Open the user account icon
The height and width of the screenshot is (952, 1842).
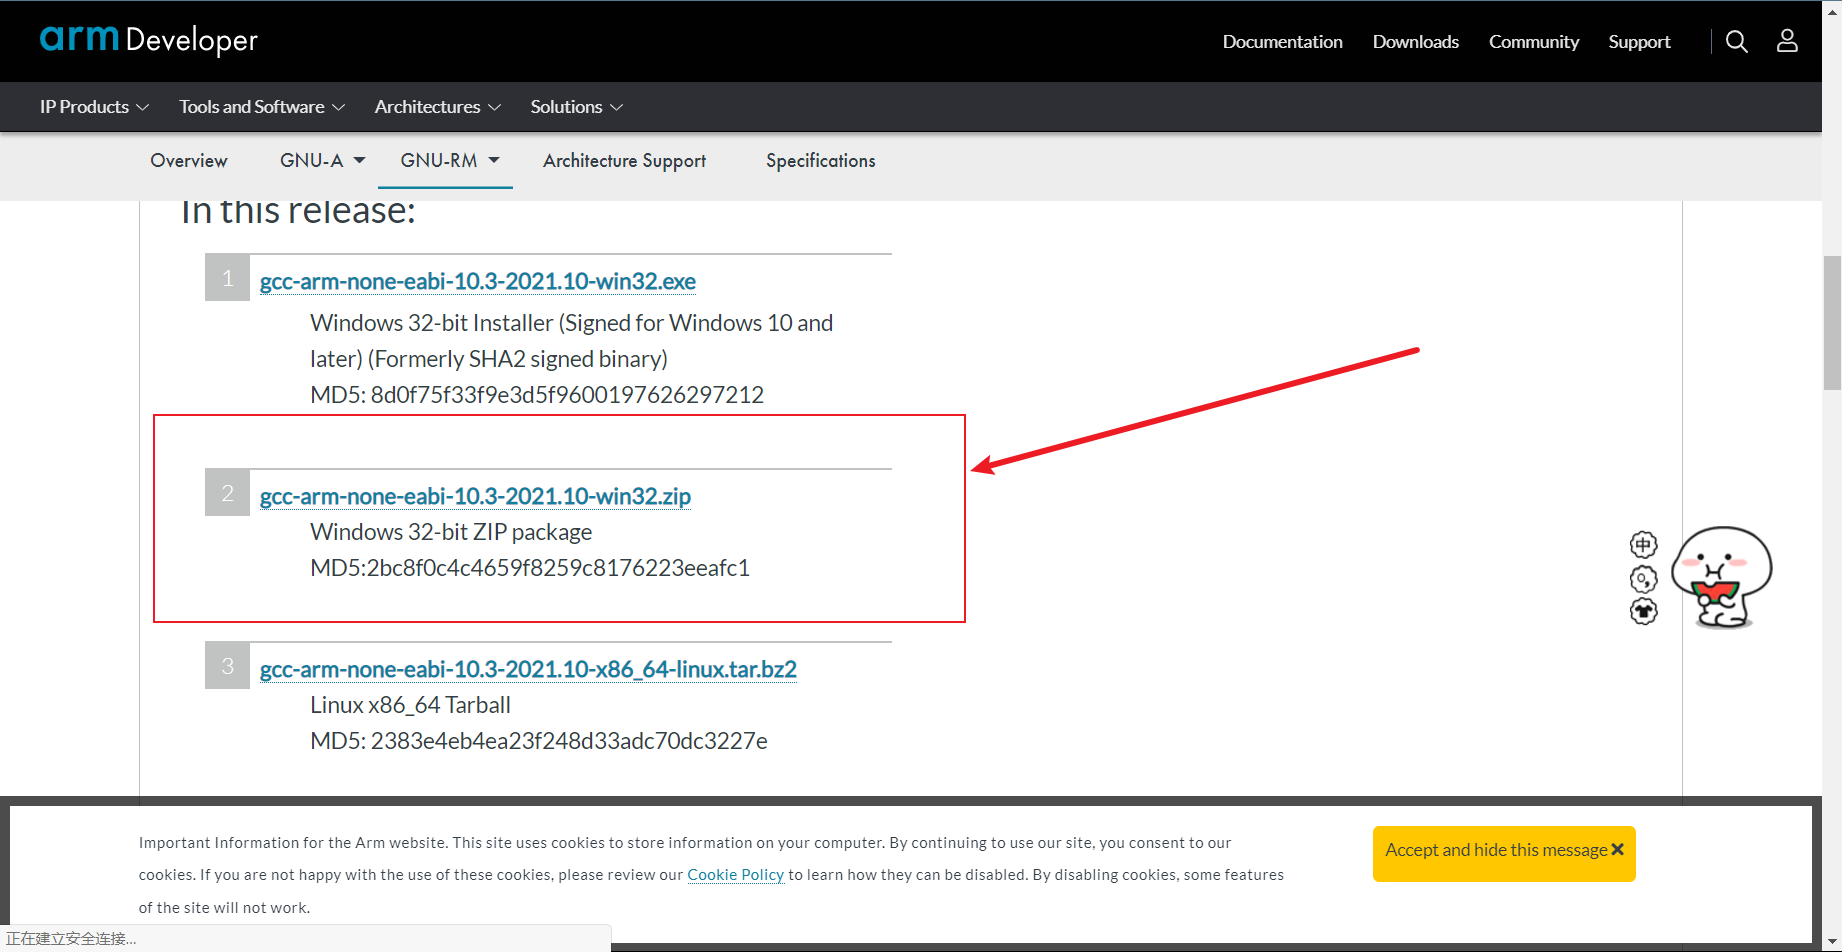pyautogui.click(x=1787, y=41)
